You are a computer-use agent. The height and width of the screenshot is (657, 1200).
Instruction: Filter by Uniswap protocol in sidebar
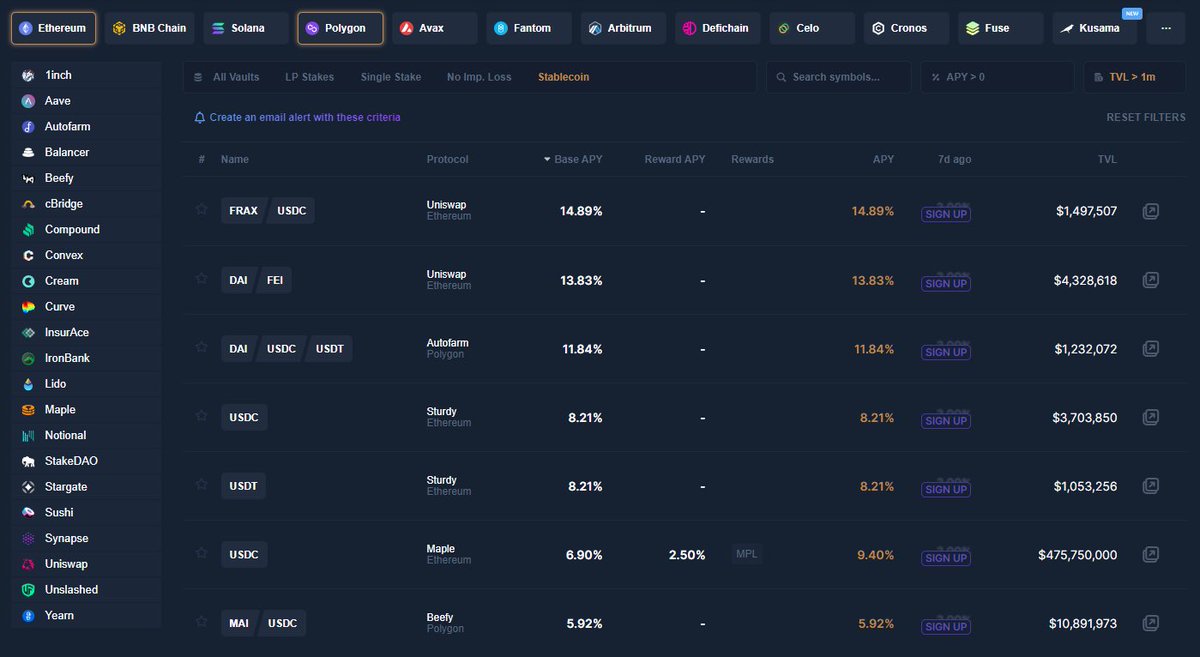point(86,564)
